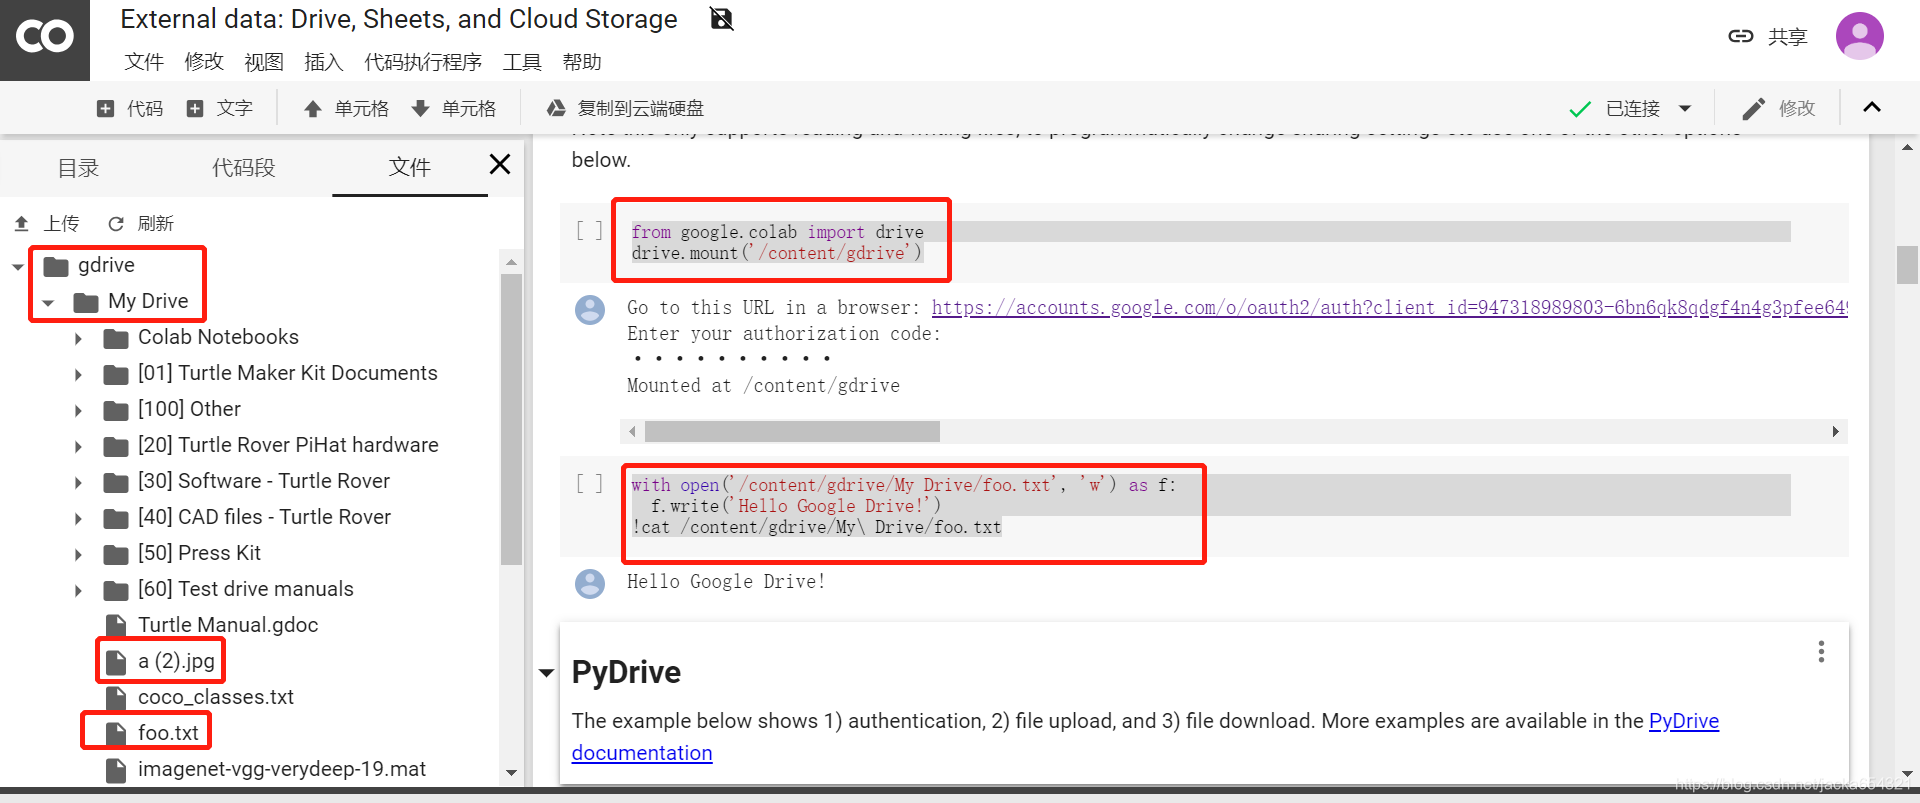Expand [30] Software - Turtle Rover folder
1920x803 pixels.
pyautogui.click(x=78, y=482)
